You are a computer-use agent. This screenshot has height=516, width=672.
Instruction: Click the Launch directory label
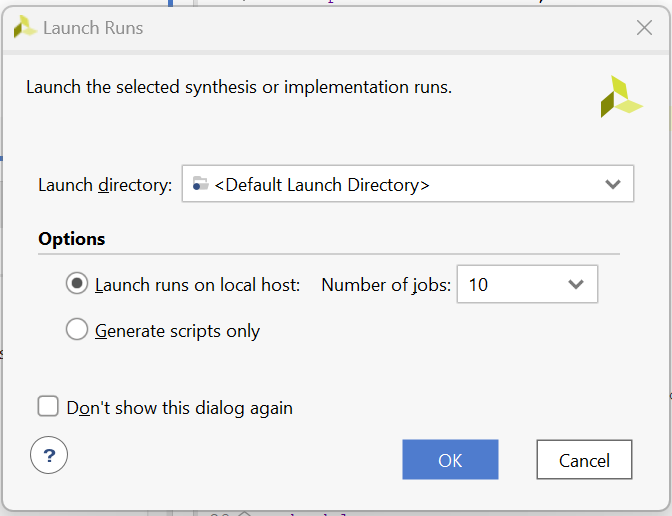pyautogui.click(x=105, y=185)
